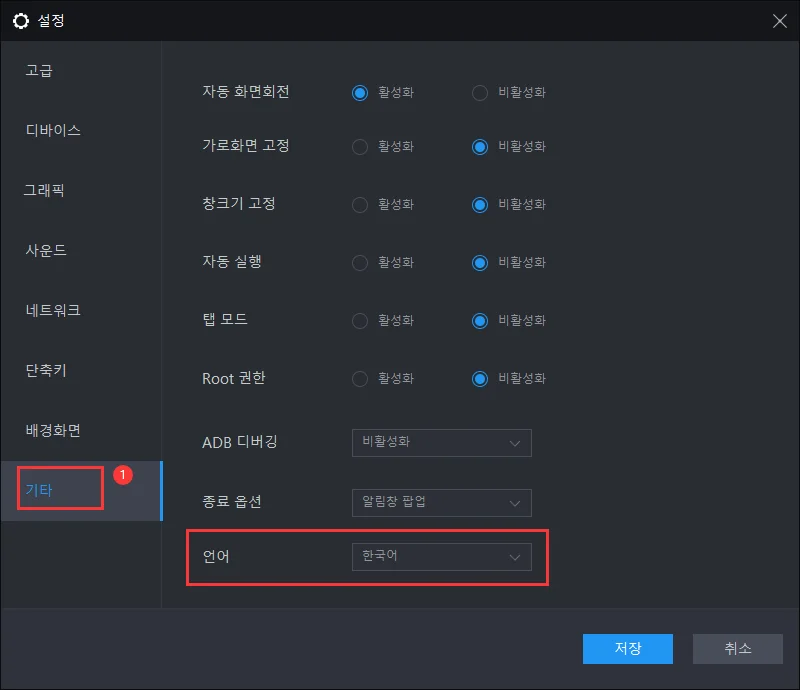
Task: Go to the 네트워크 tab
Action: pos(53,310)
